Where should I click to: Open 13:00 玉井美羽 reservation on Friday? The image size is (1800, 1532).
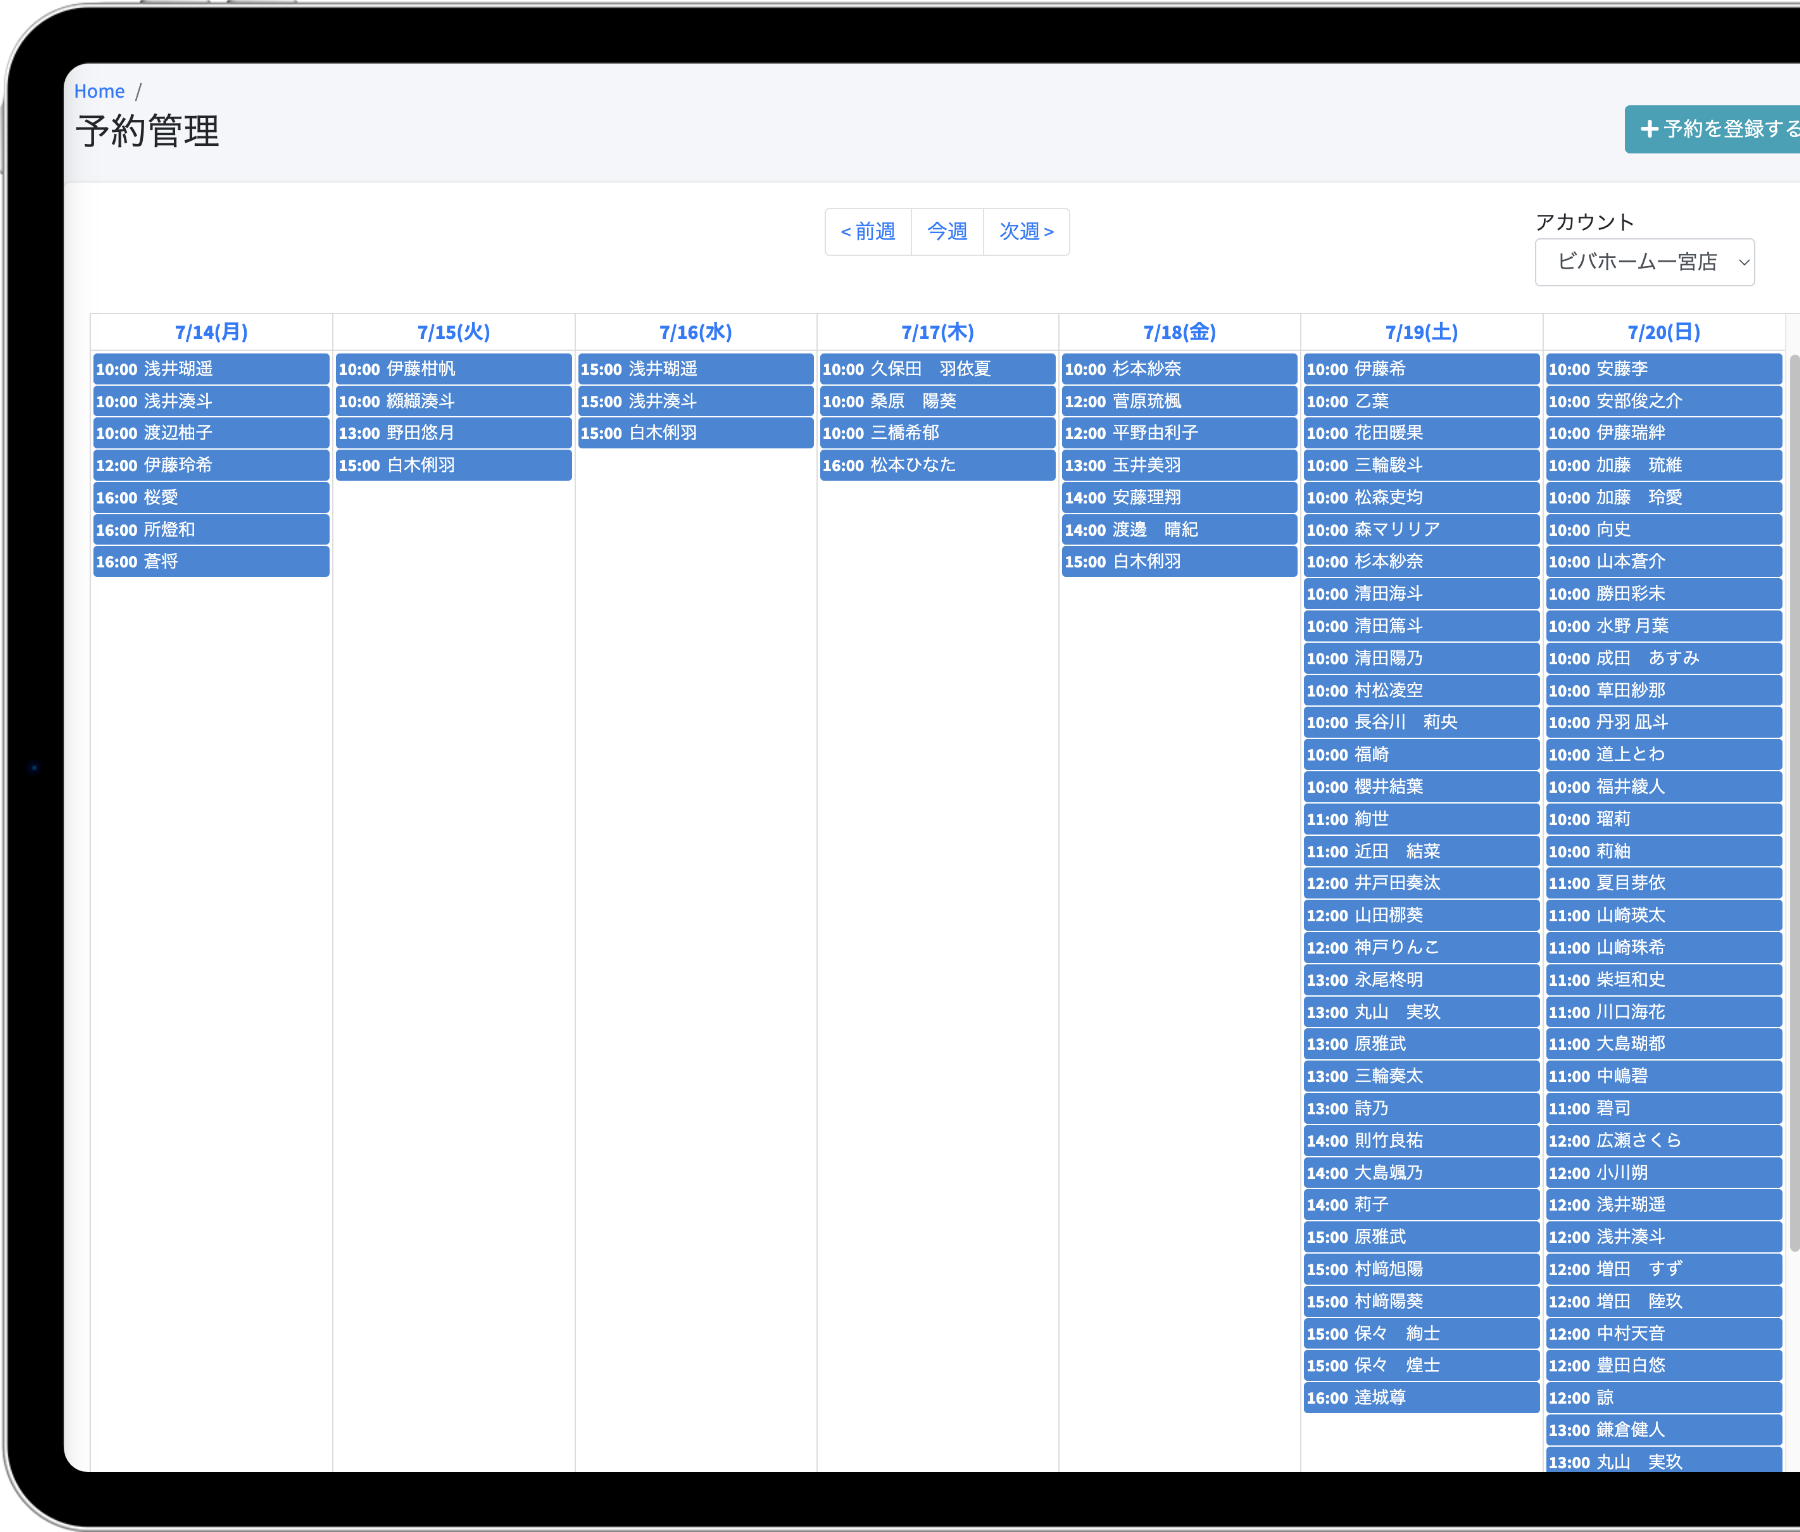point(1179,465)
